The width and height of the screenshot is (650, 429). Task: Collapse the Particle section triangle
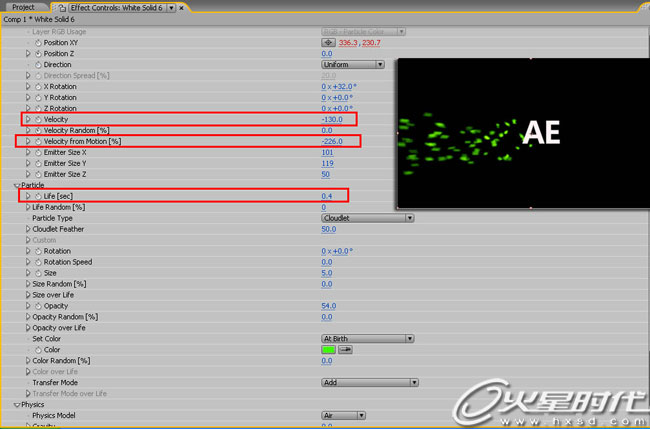coord(17,186)
